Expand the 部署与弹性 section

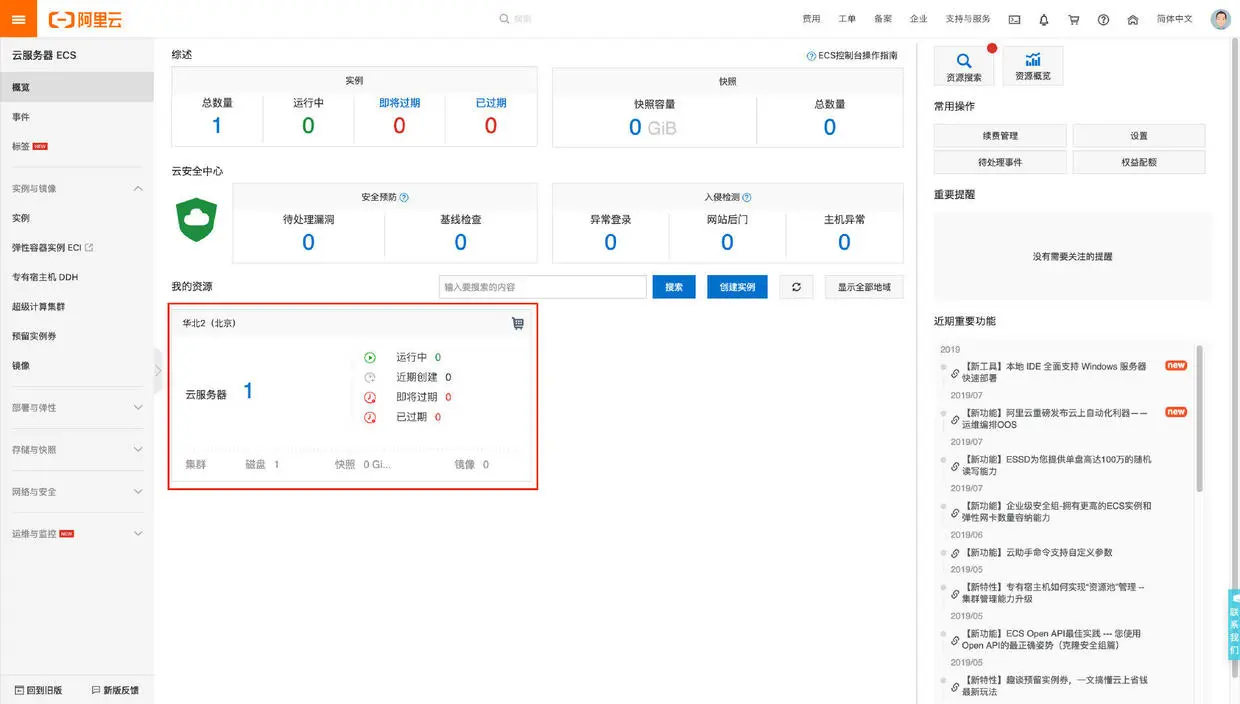[x=138, y=408]
